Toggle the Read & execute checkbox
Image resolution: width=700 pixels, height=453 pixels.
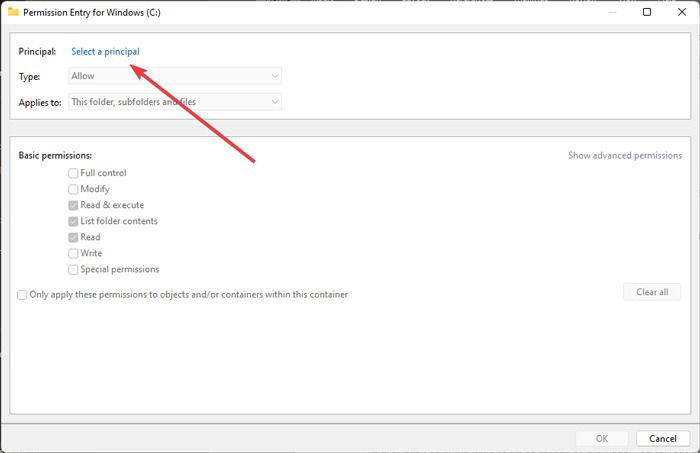tap(73, 205)
